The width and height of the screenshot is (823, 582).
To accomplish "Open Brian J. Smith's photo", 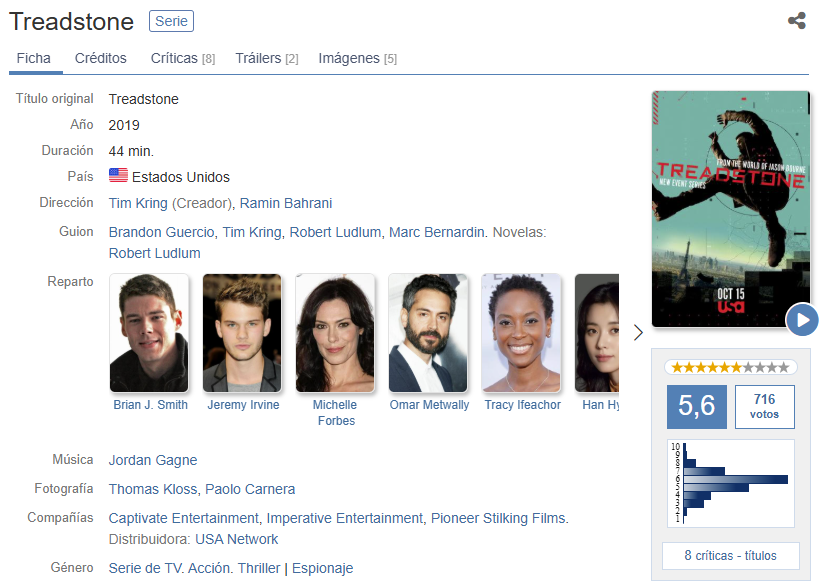I will [149, 333].
